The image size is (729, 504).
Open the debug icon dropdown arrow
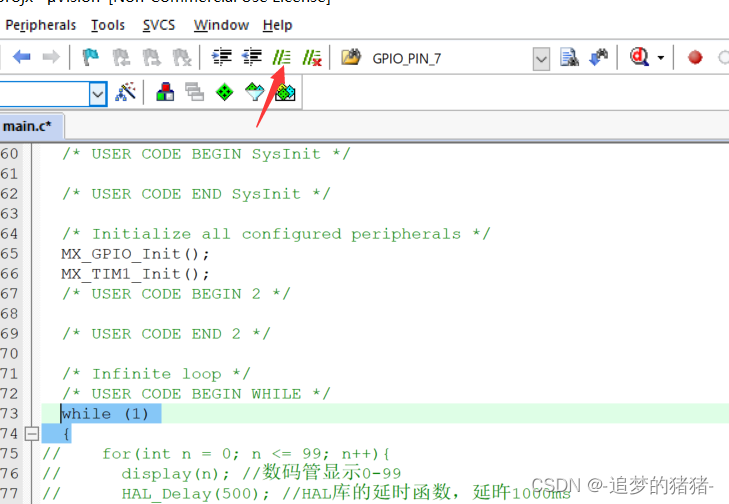pyautogui.click(x=661, y=58)
